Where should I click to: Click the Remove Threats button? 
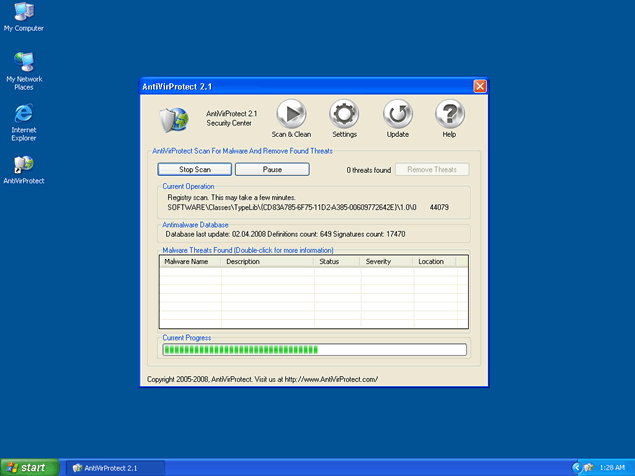click(432, 170)
